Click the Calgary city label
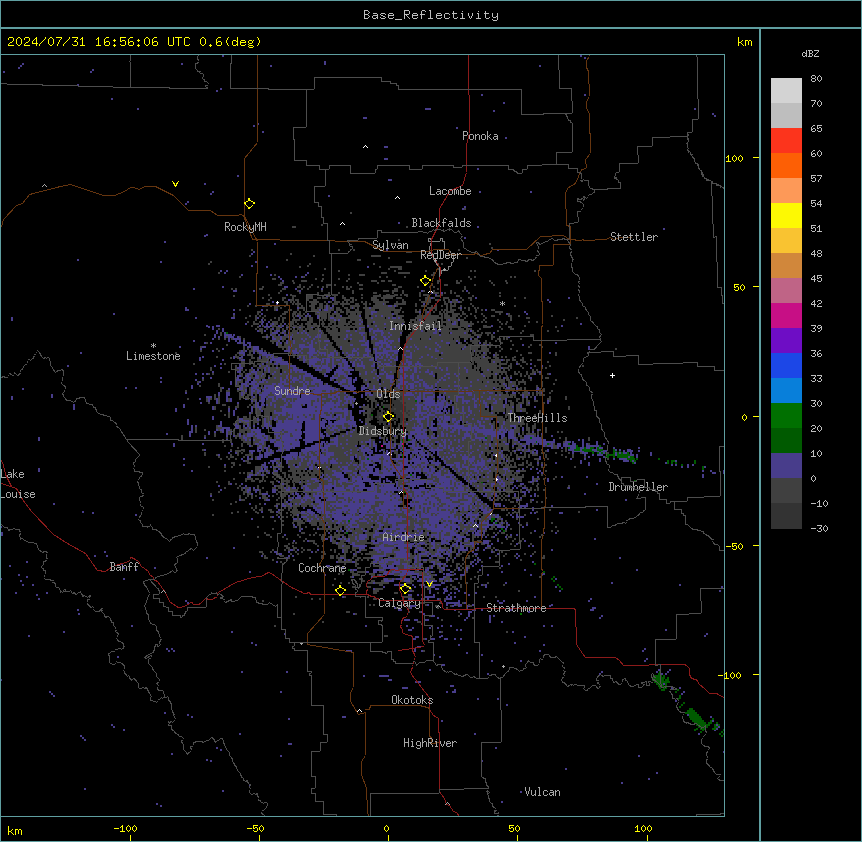This screenshot has width=862, height=842. (399, 603)
